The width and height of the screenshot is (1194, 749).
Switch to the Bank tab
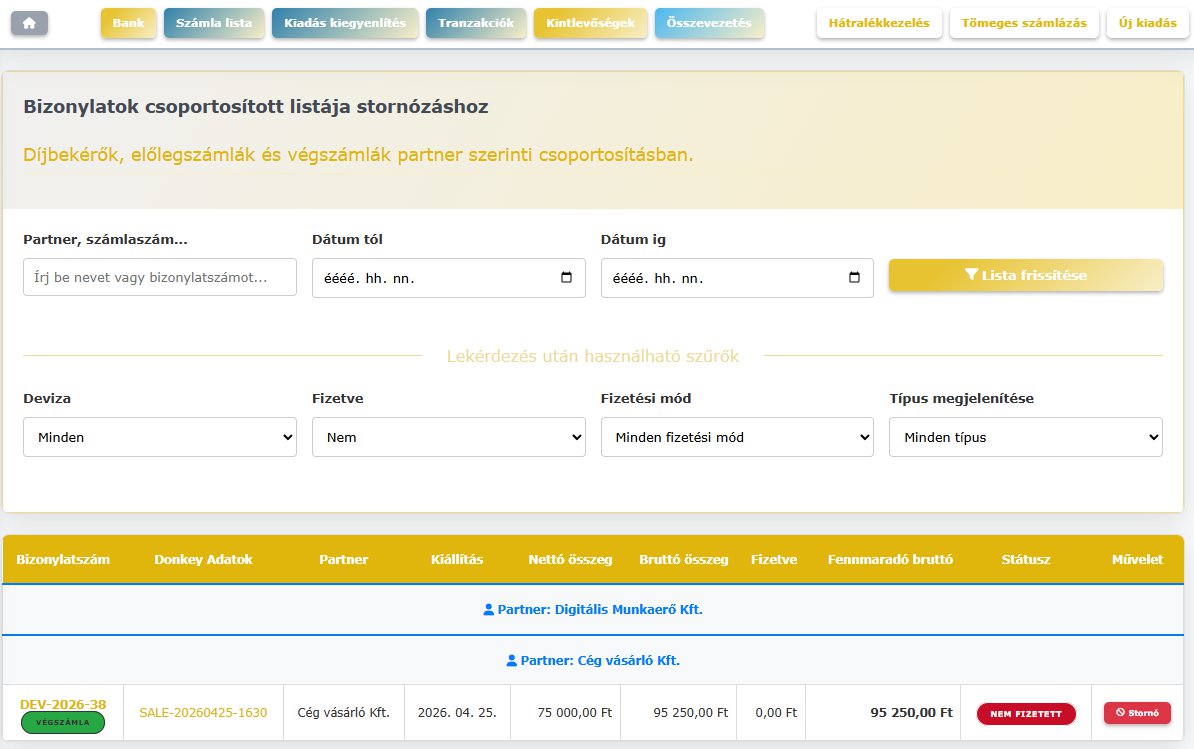[x=129, y=23]
